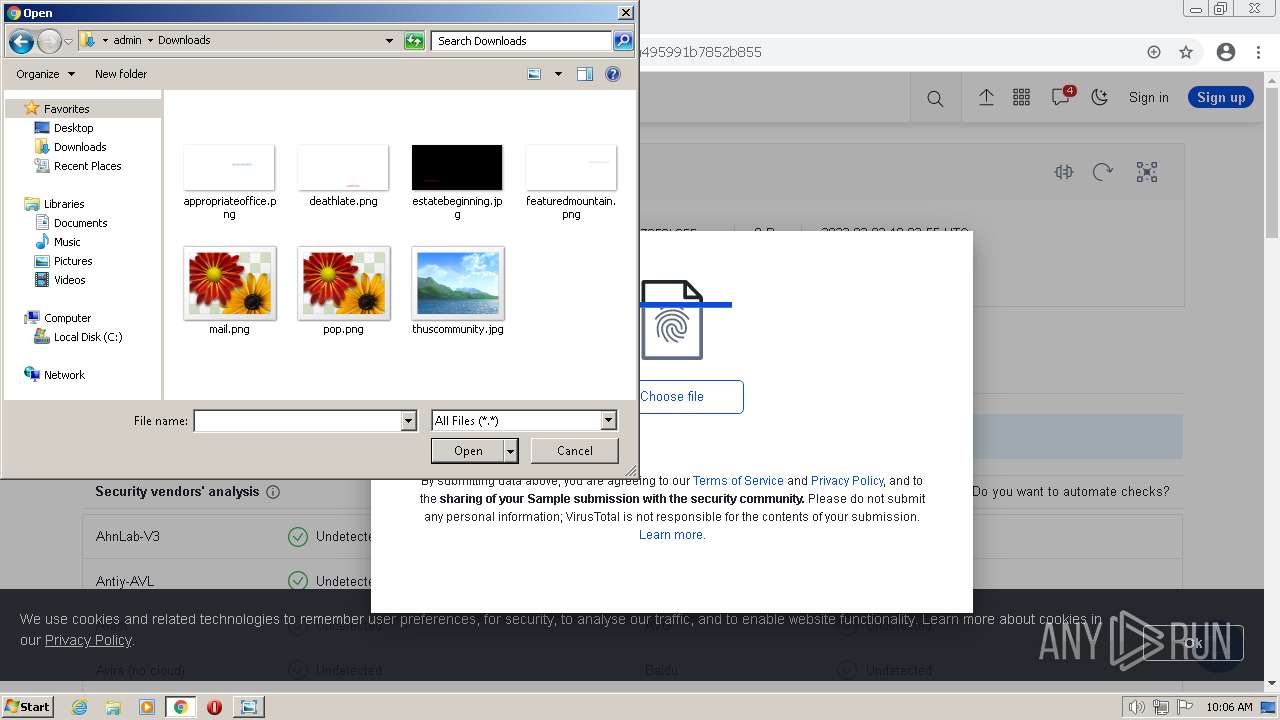The image size is (1280, 720).
Task: Bookmark this page with the star
Action: pos(1186,52)
